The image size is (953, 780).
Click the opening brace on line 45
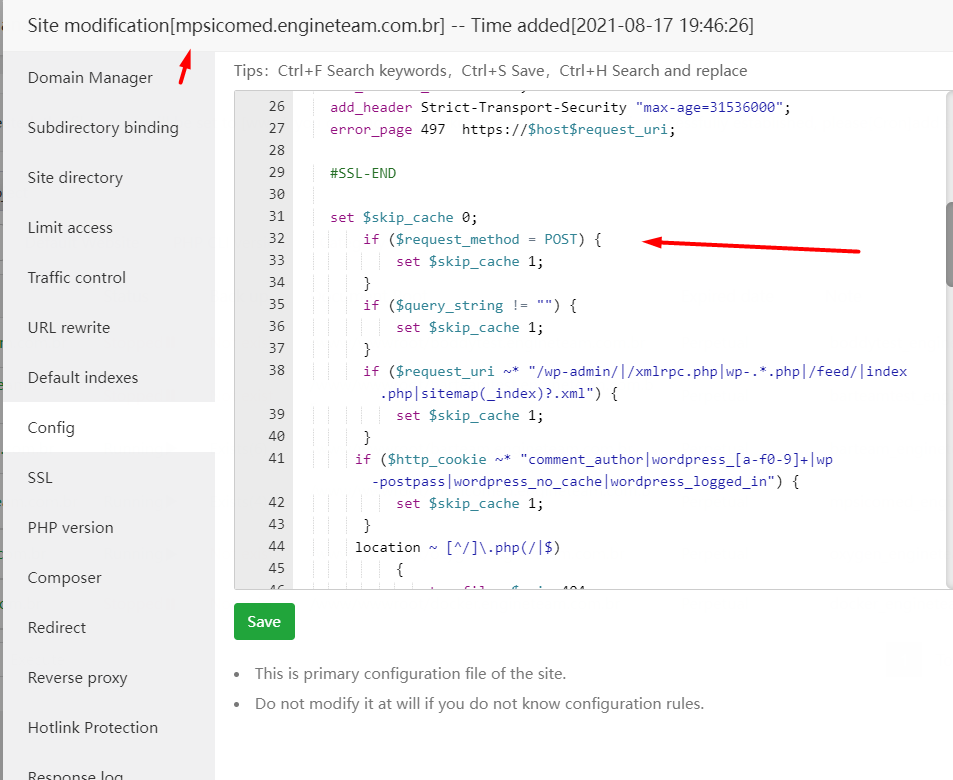(399, 570)
